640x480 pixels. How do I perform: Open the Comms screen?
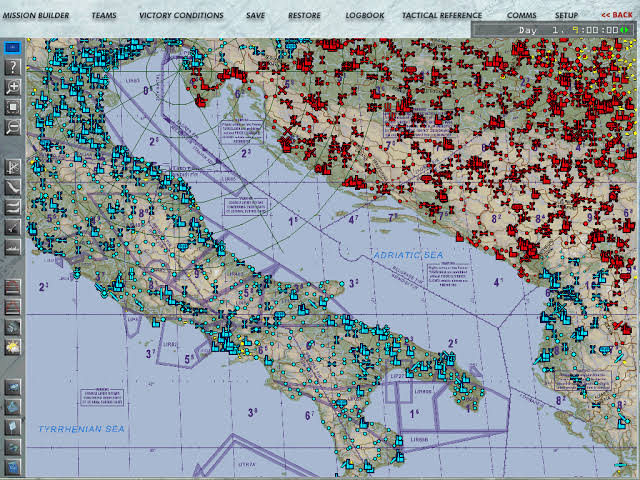click(x=521, y=16)
